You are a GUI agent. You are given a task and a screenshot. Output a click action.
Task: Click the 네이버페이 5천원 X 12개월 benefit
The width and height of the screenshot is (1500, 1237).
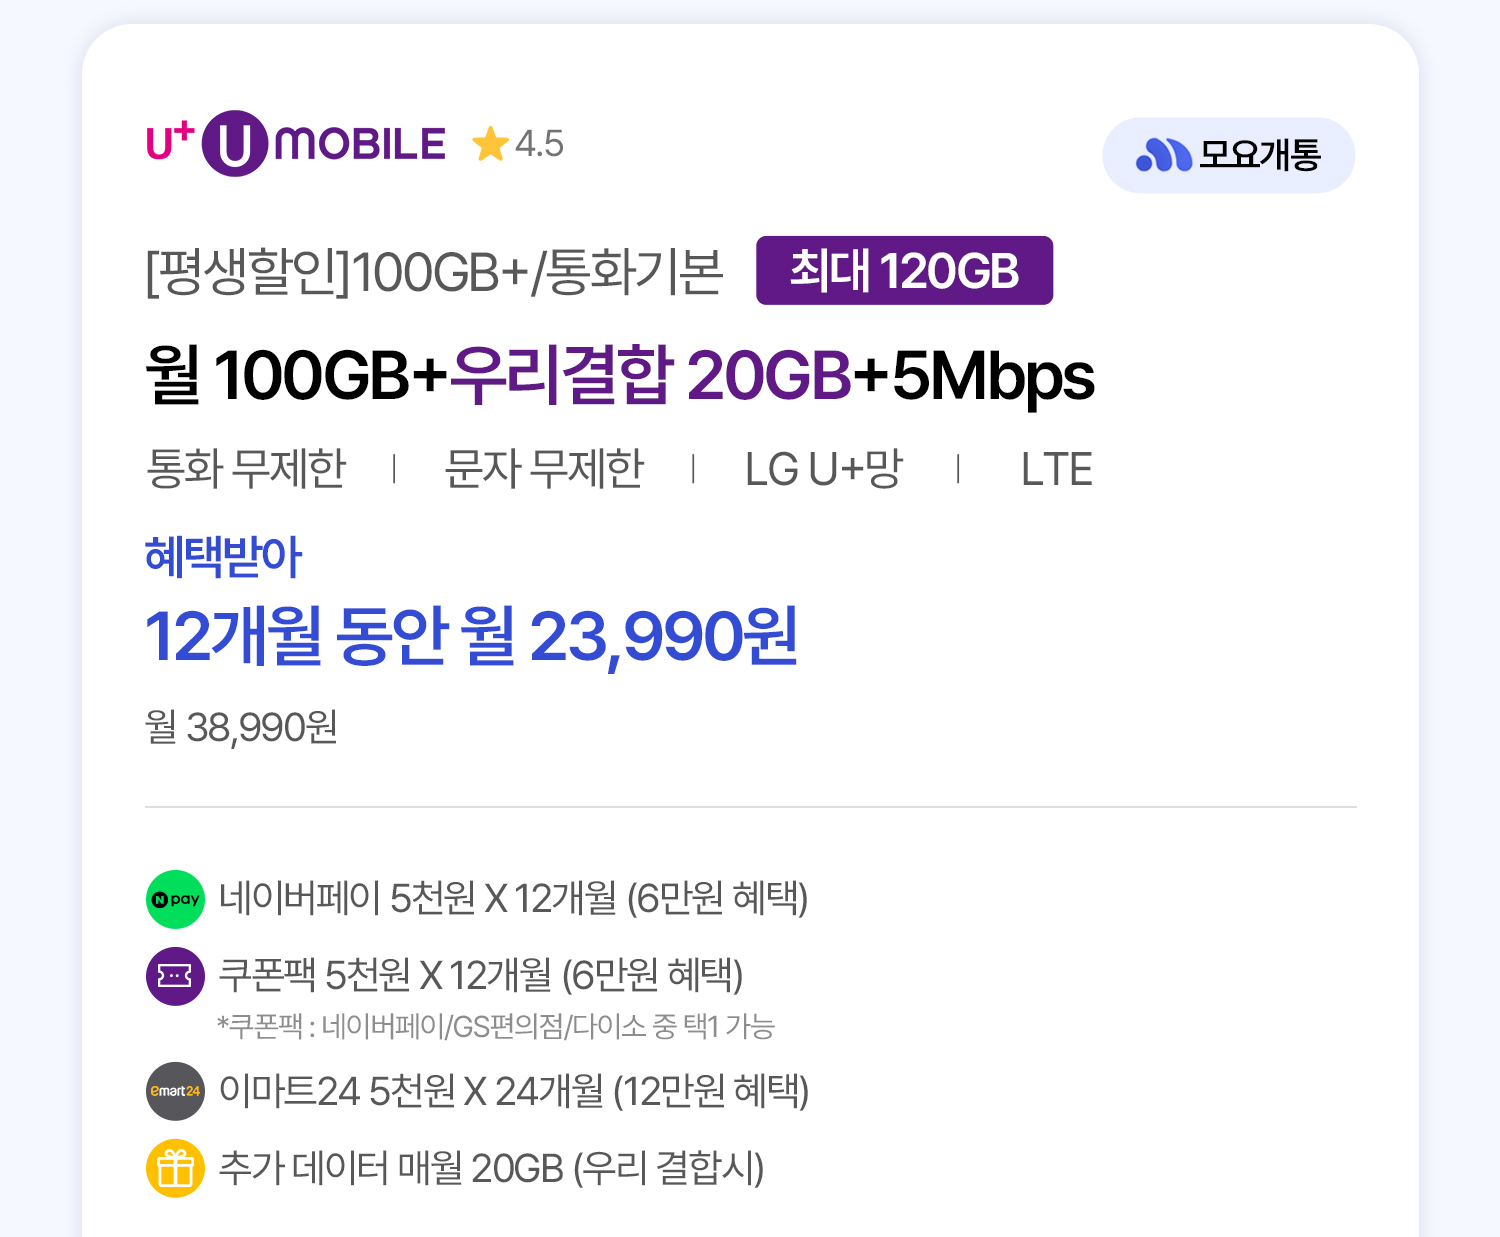click(x=513, y=898)
